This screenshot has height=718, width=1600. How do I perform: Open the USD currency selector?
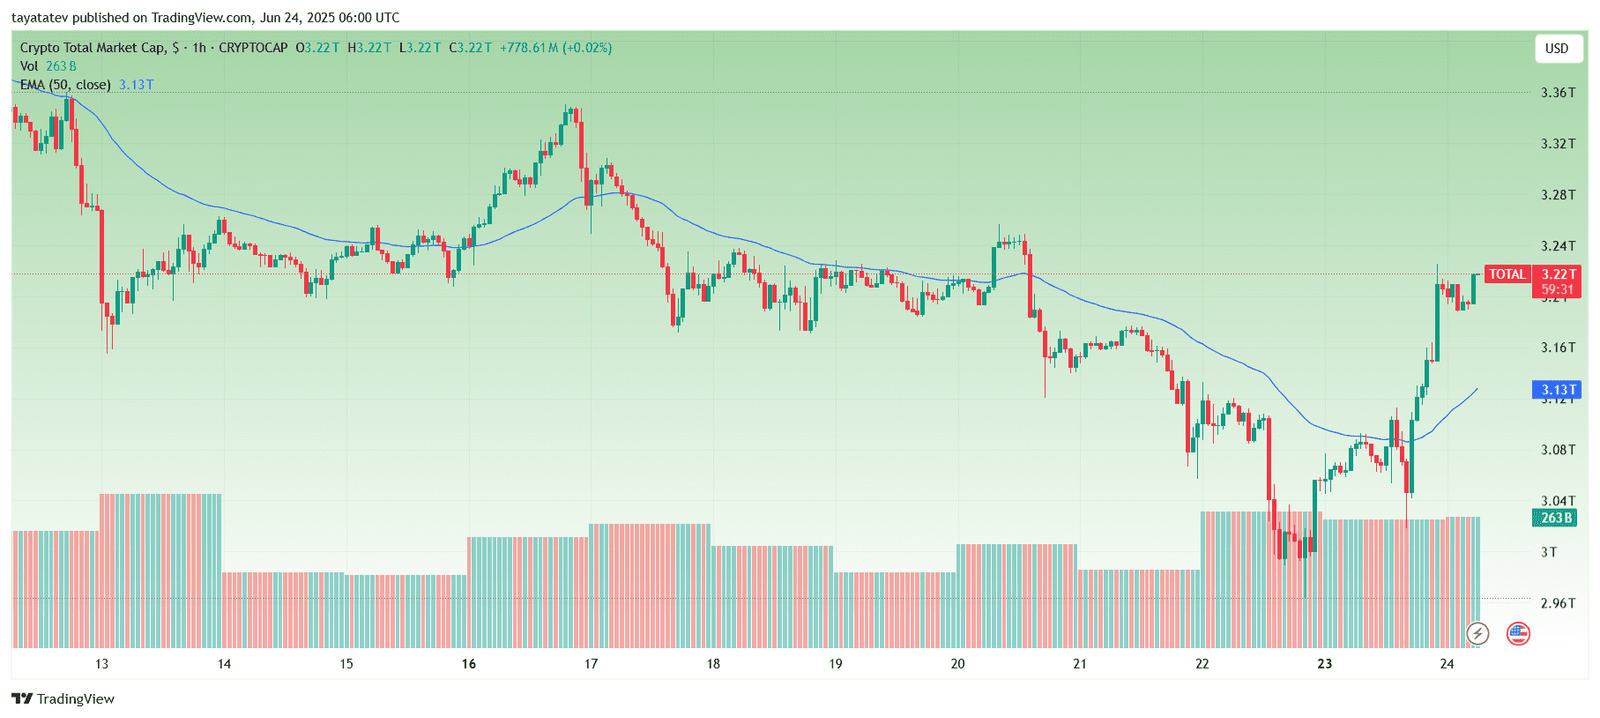(x=1558, y=48)
